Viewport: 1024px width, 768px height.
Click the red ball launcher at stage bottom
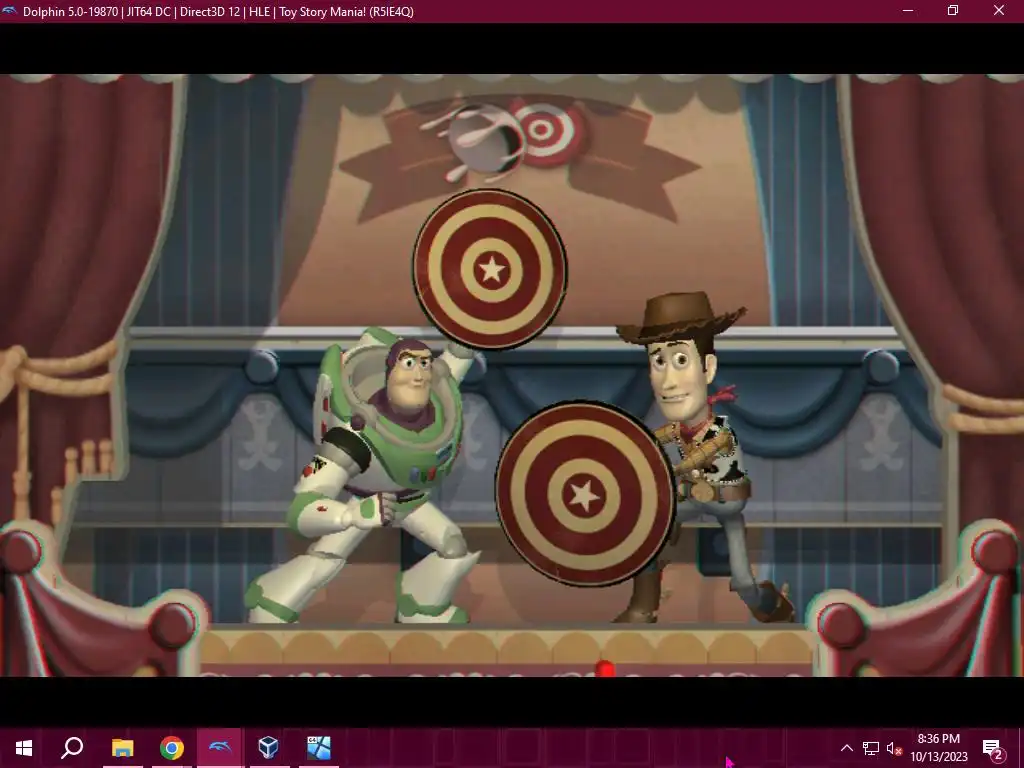pyautogui.click(x=605, y=669)
